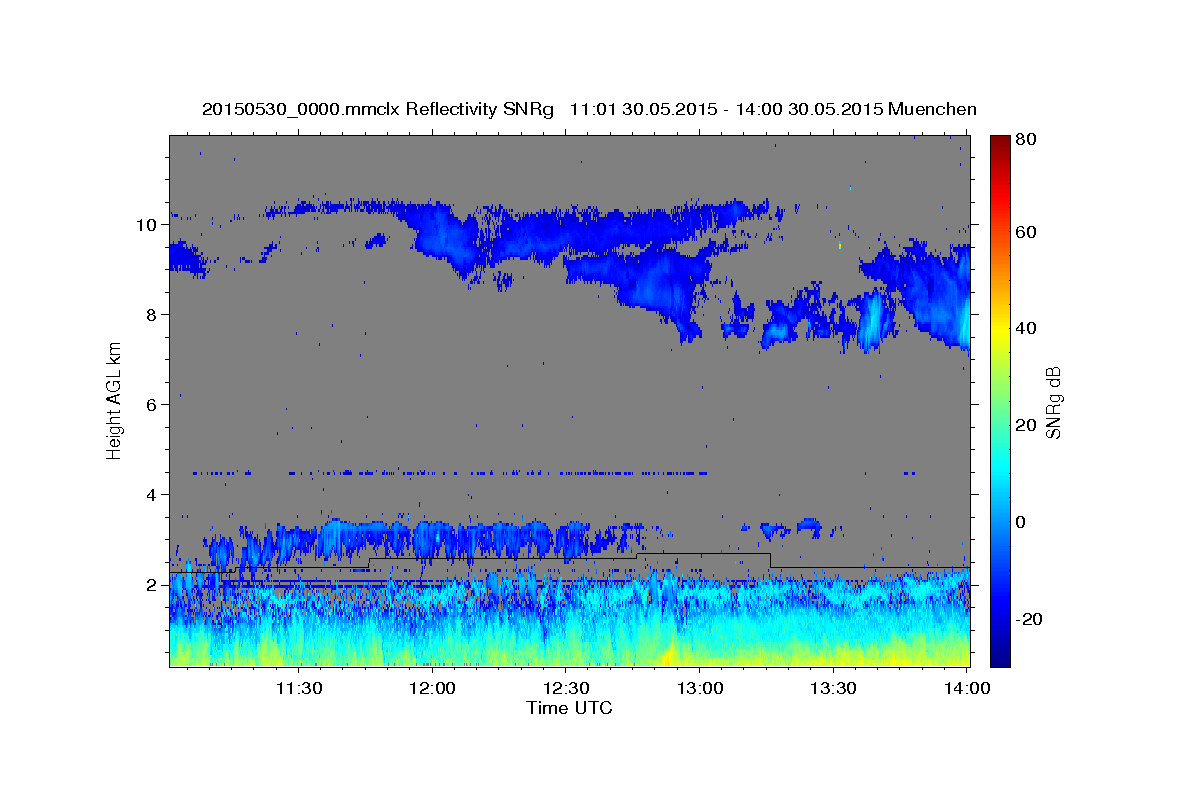The image size is (1200, 800).
Task: Click the 12:00 time tick label
Action: [x=432, y=689]
